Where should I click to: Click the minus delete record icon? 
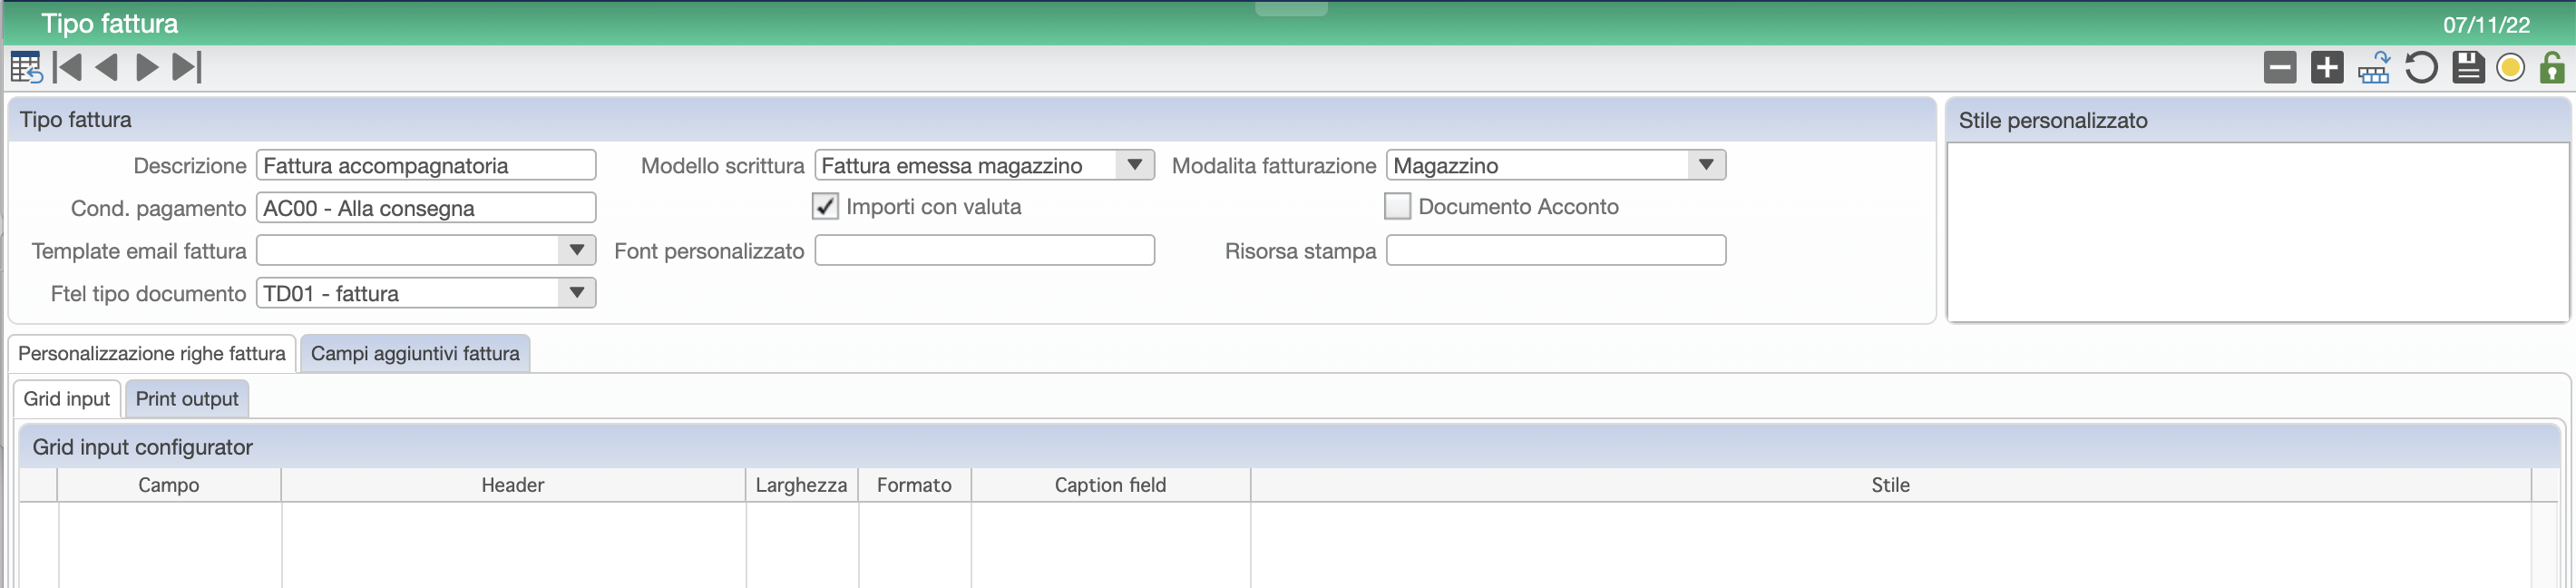pyautogui.click(x=2279, y=67)
